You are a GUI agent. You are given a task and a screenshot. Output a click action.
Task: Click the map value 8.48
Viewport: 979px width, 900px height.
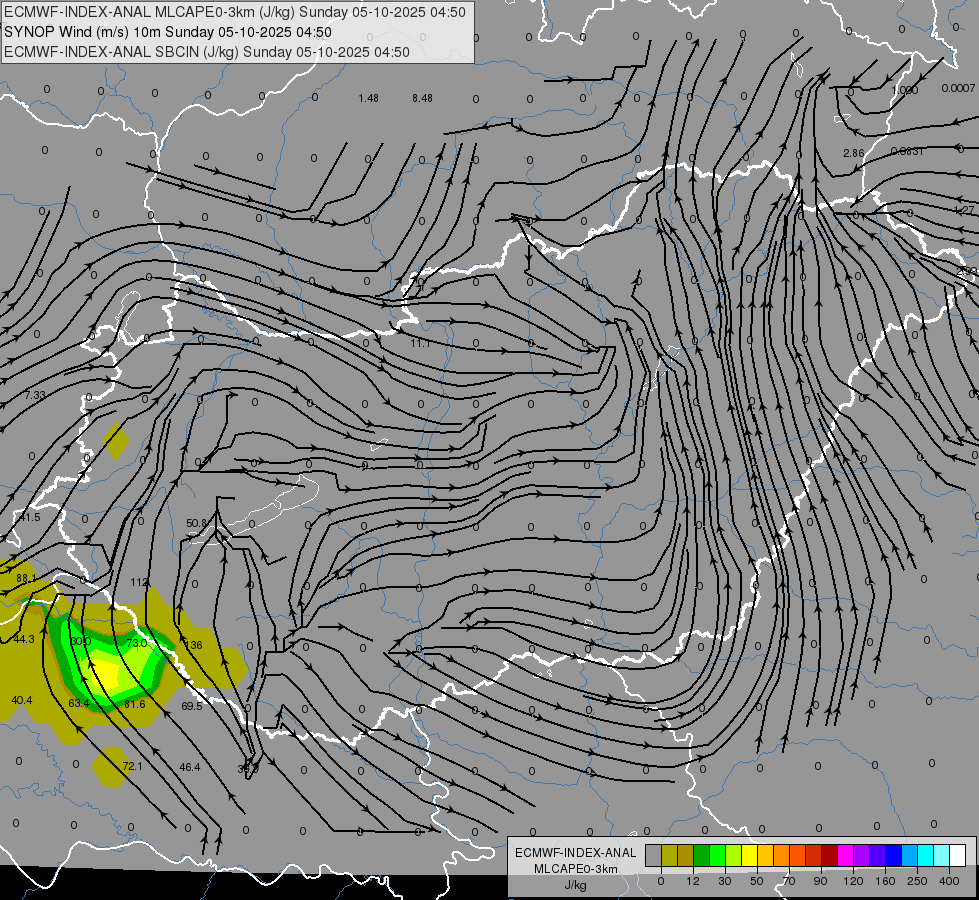click(422, 98)
